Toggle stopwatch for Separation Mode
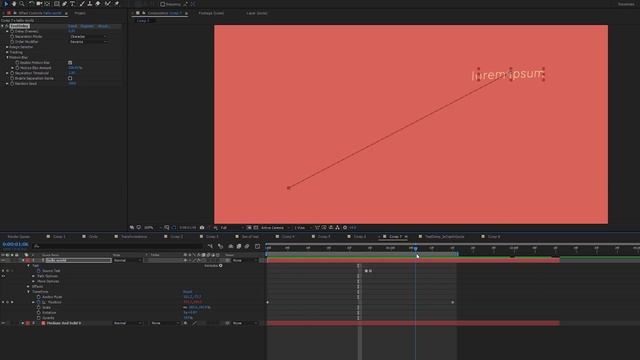 pyautogui.click(x=12, y=37)
